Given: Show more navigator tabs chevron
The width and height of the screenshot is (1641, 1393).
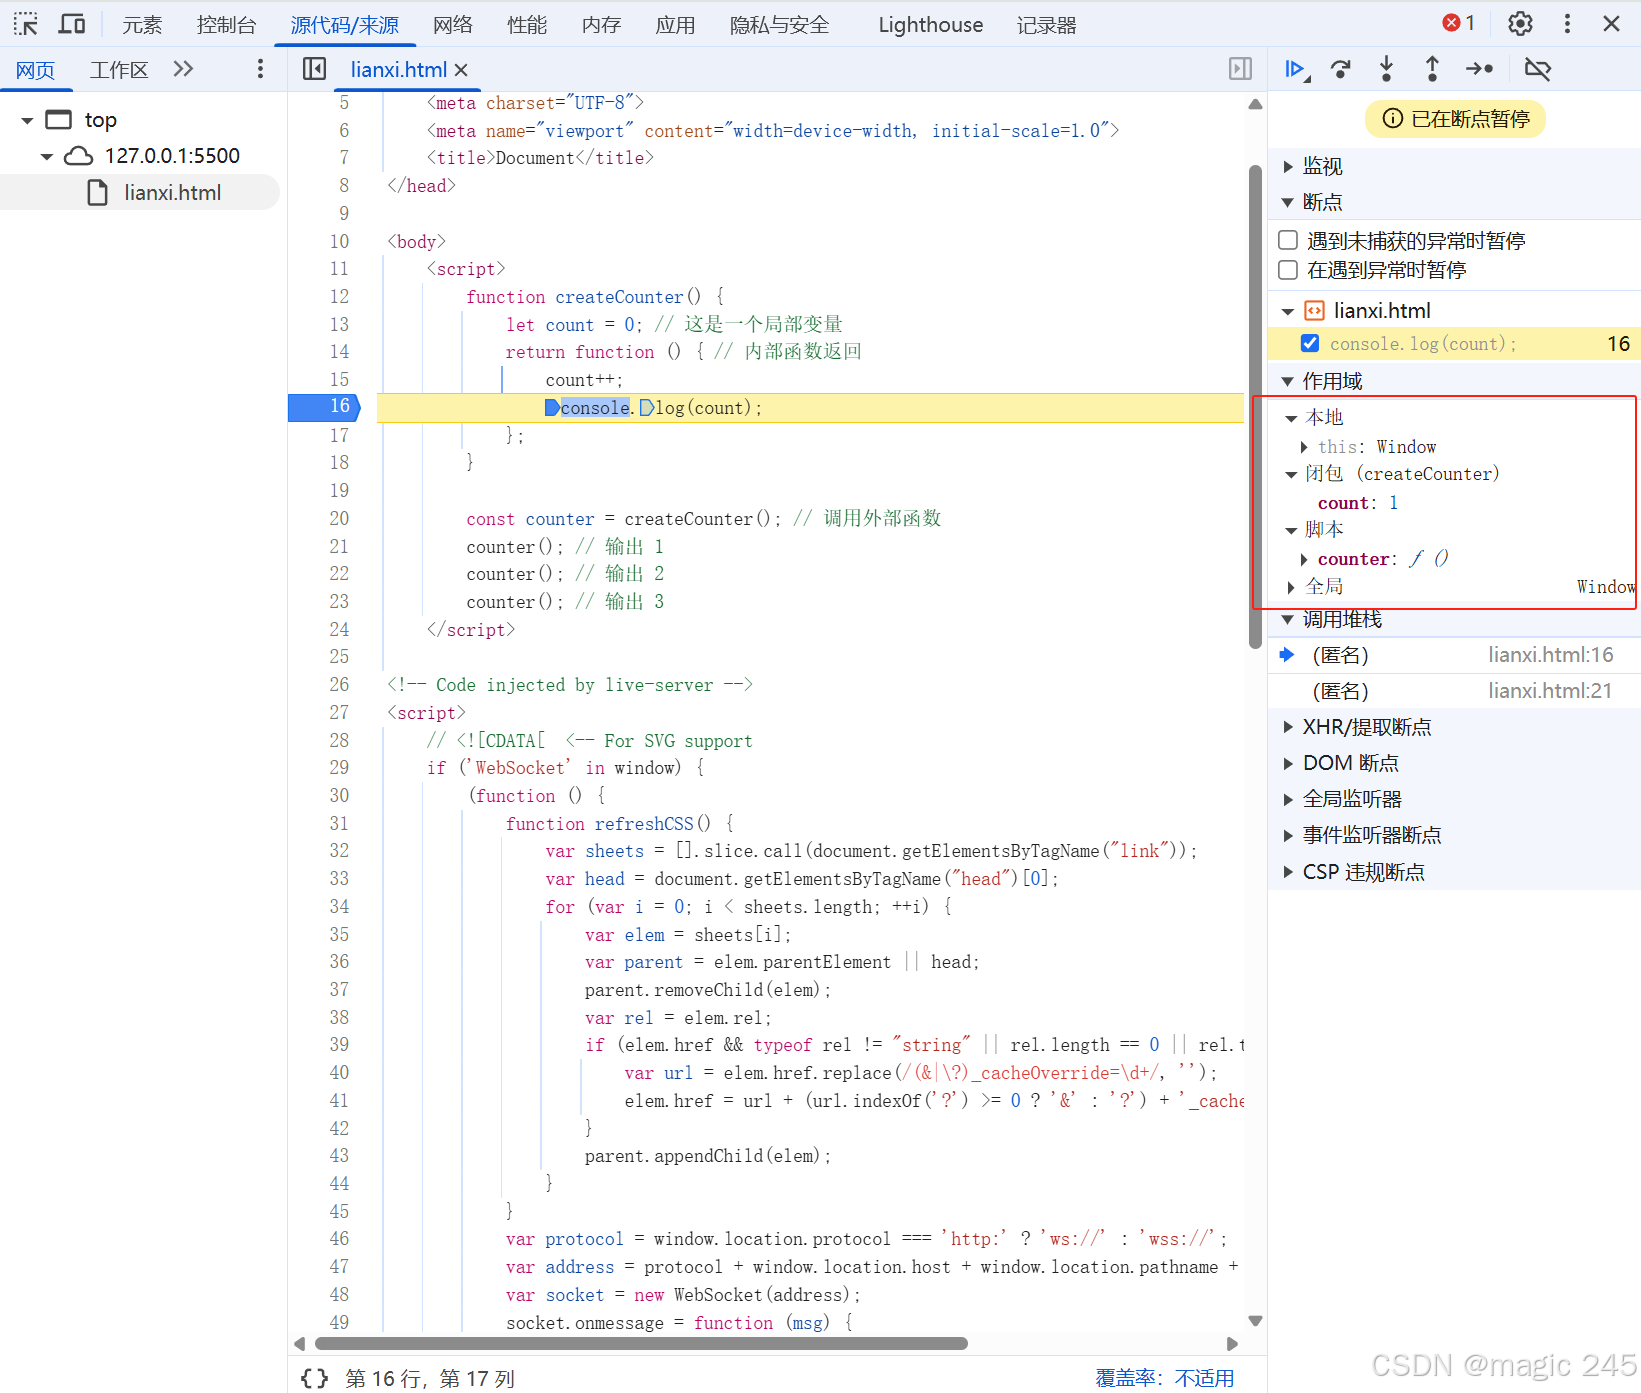Looking at the screenshot, I should (x=183, y=69).
